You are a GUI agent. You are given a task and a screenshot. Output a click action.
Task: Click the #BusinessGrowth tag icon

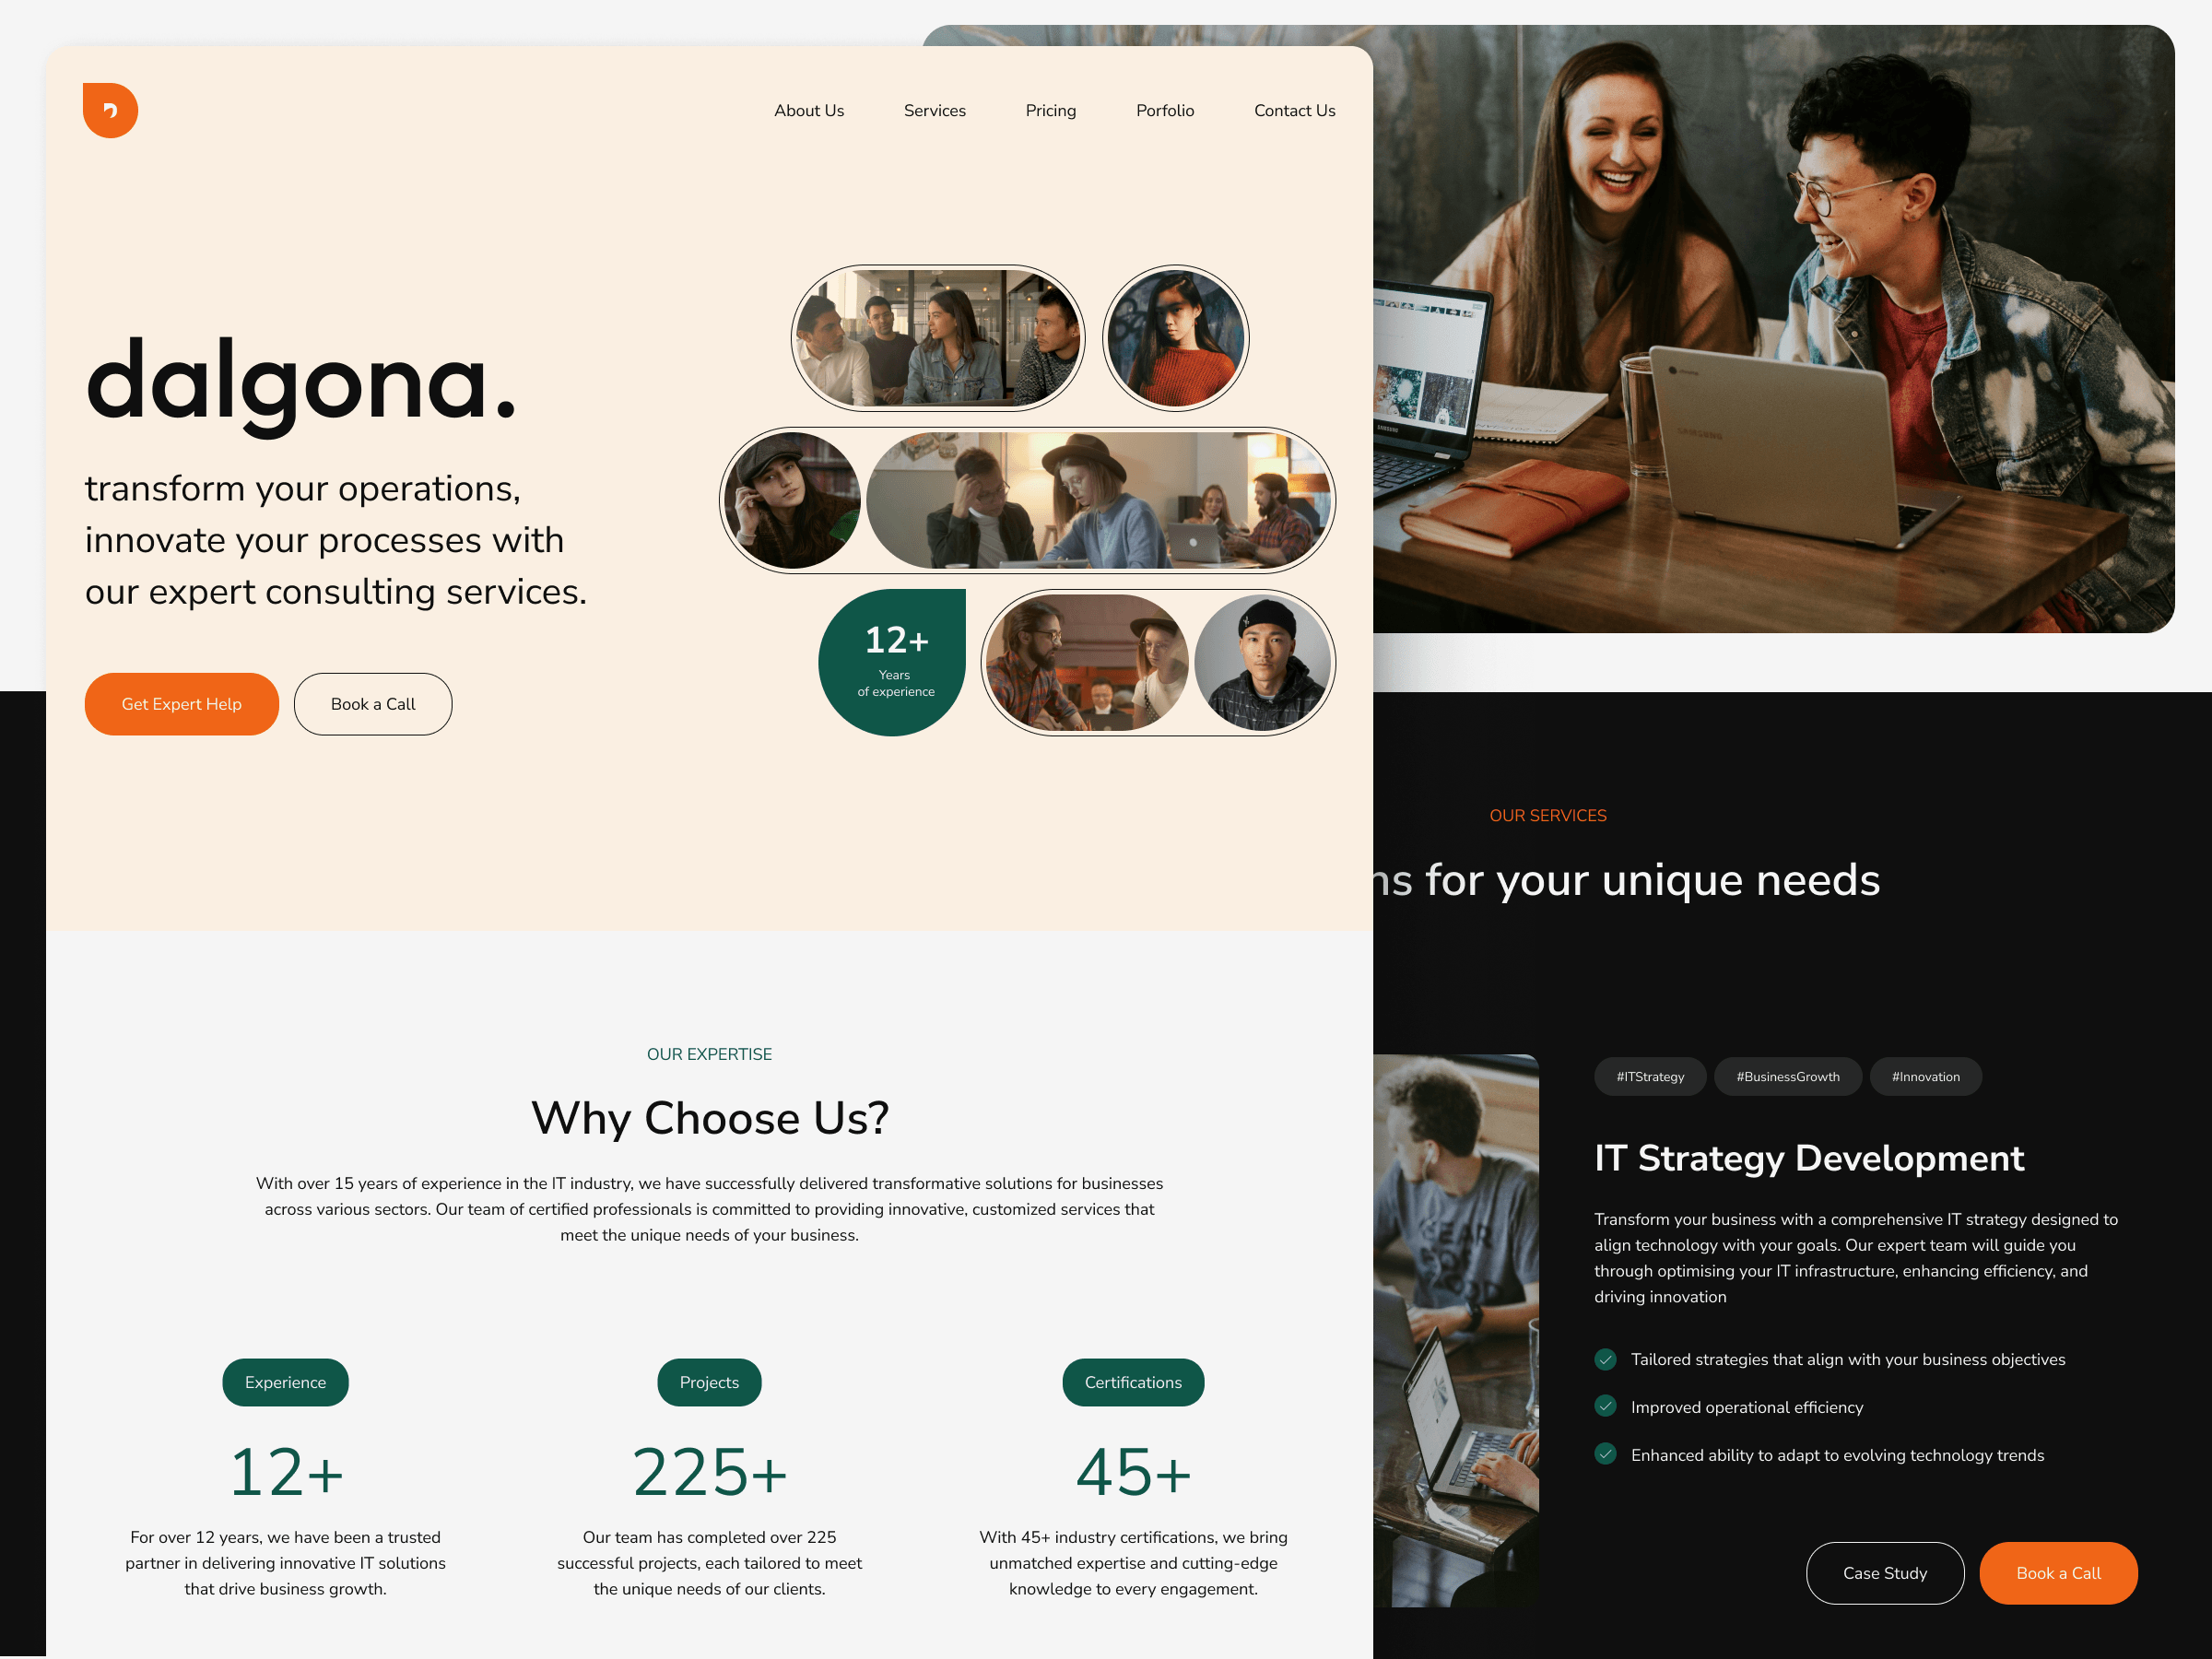pyautogui.click(x=1787, y=1076)
